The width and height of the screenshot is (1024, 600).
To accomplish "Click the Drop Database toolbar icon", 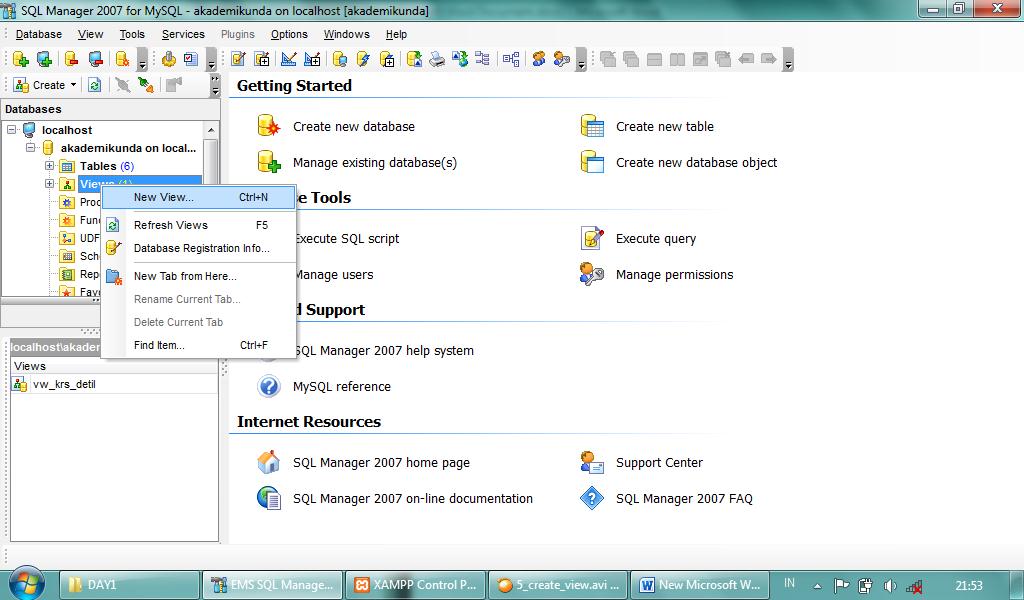I will (71, 59).
